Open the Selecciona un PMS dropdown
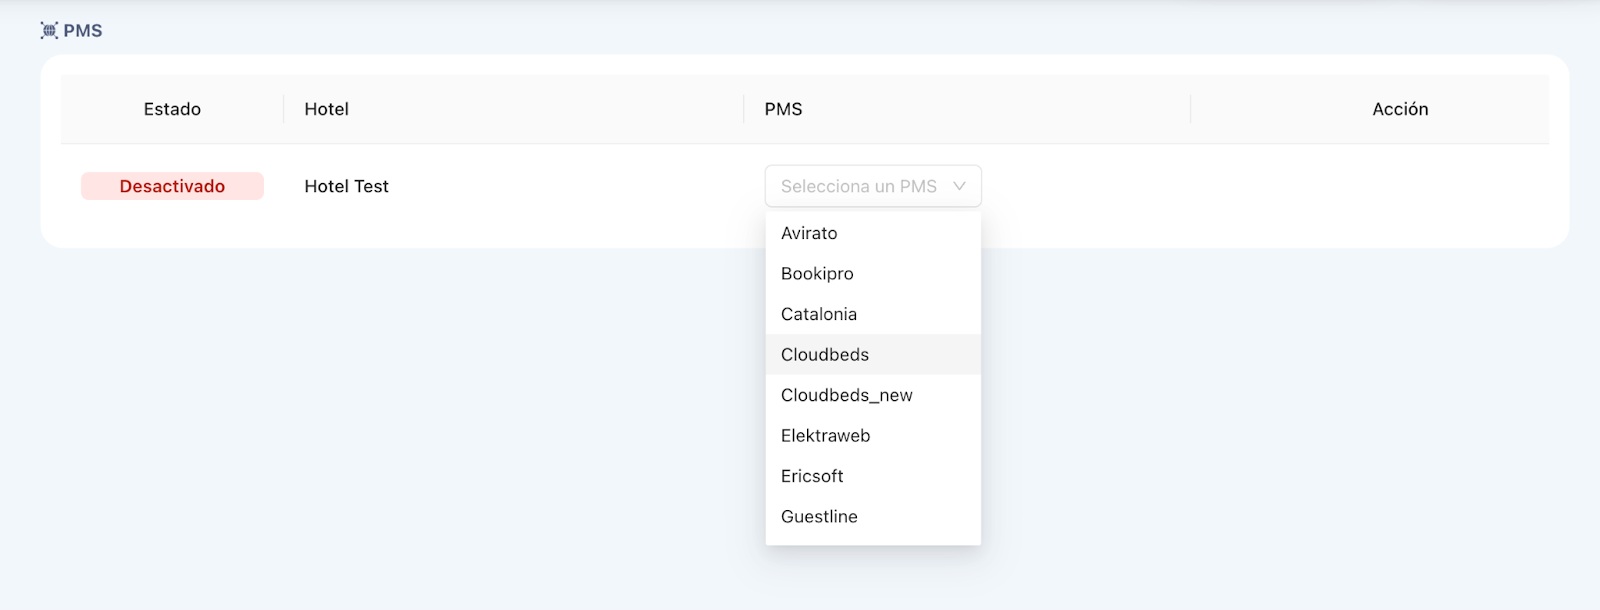This screenshot has width=1600, height=610. click(873, 186)
